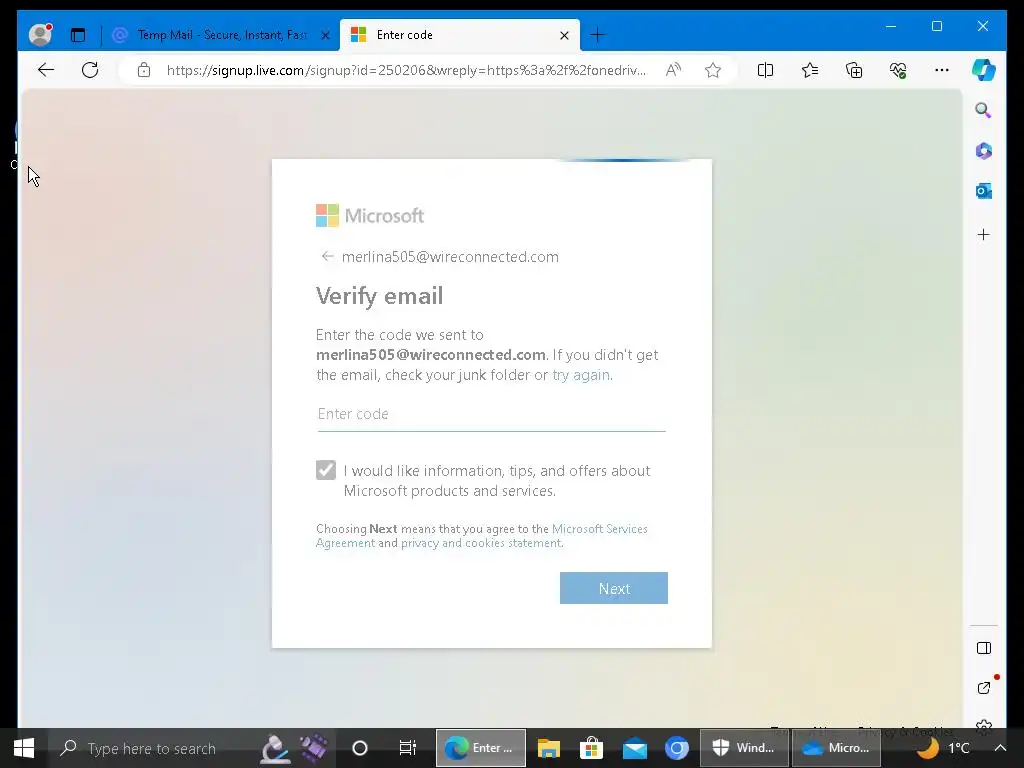Open Collections panel
1024x768 pixels.
[854, 70]
